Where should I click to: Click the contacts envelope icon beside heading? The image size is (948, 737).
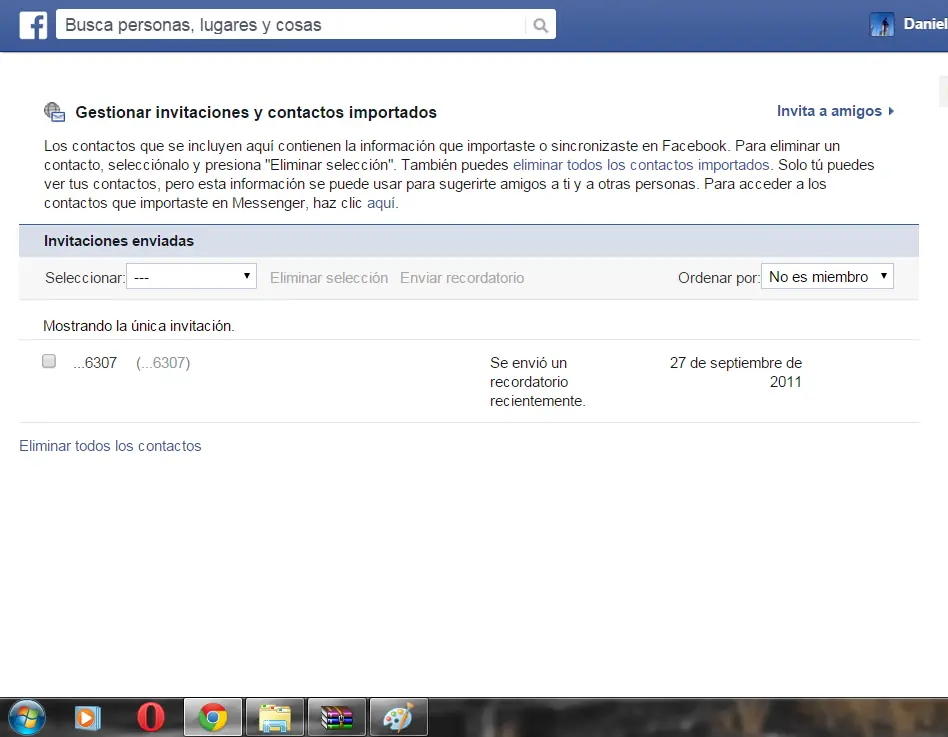54,112
